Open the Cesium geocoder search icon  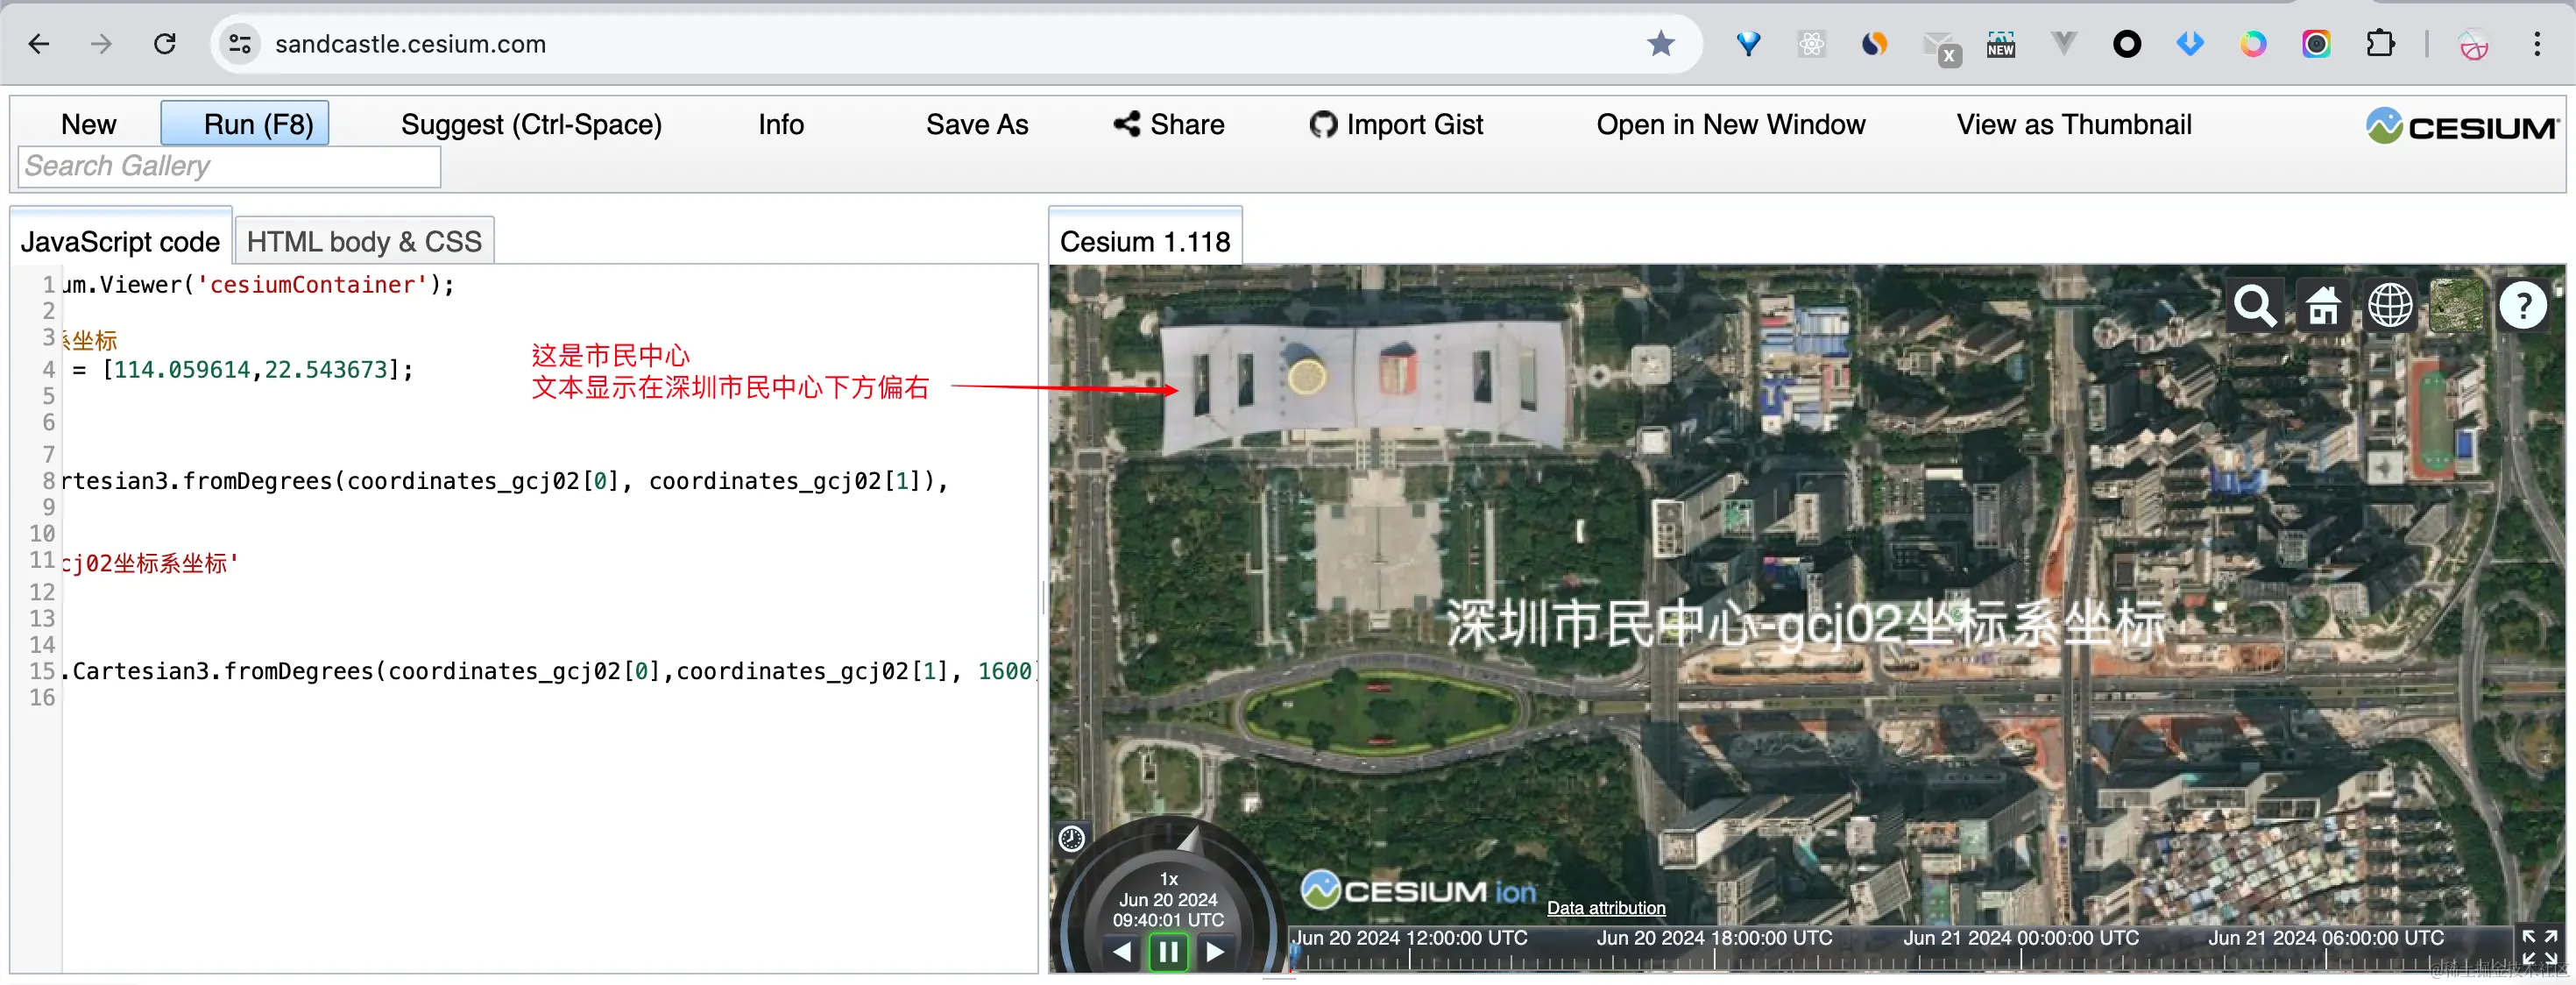2255,306
